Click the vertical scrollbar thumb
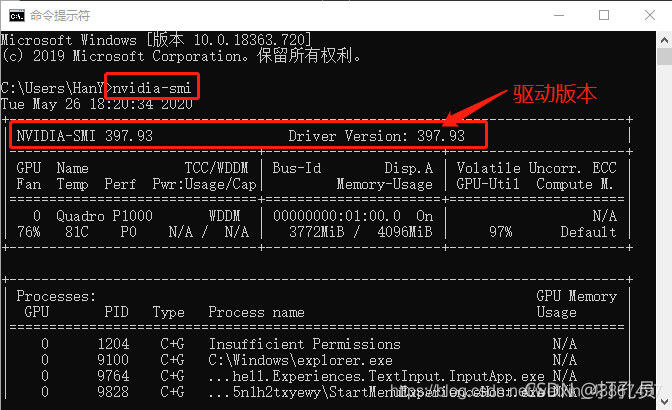This screenshot has width=672, height=410. click(x=664, y=57)
